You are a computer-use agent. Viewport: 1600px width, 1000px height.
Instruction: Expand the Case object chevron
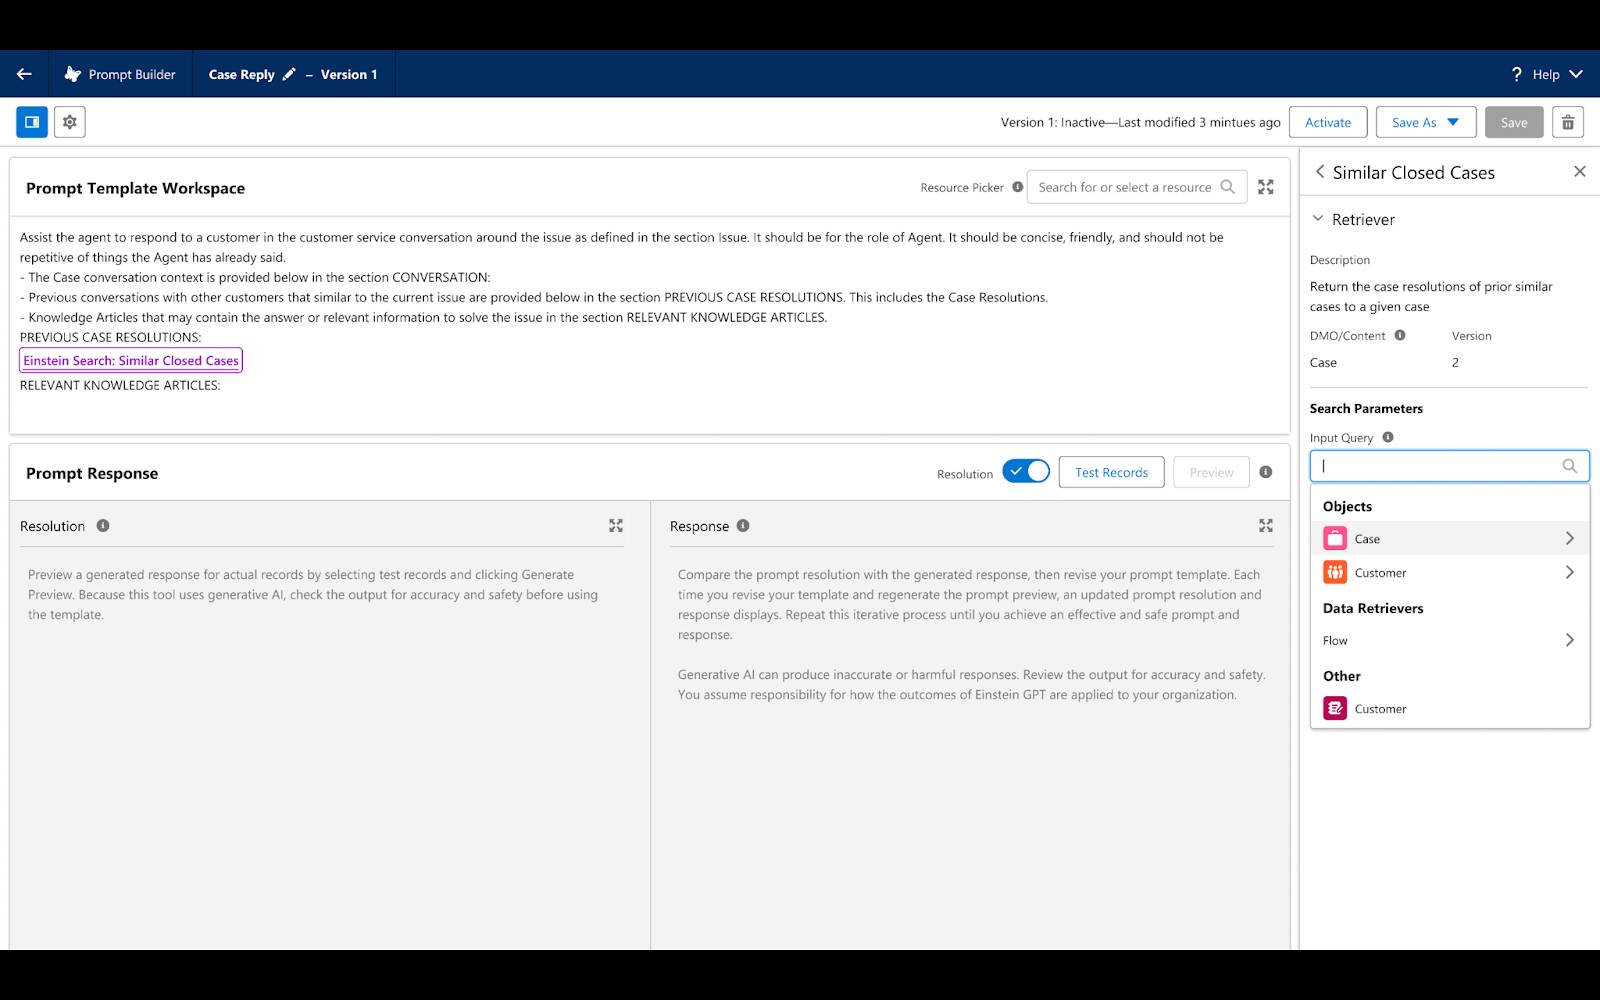1570,539
